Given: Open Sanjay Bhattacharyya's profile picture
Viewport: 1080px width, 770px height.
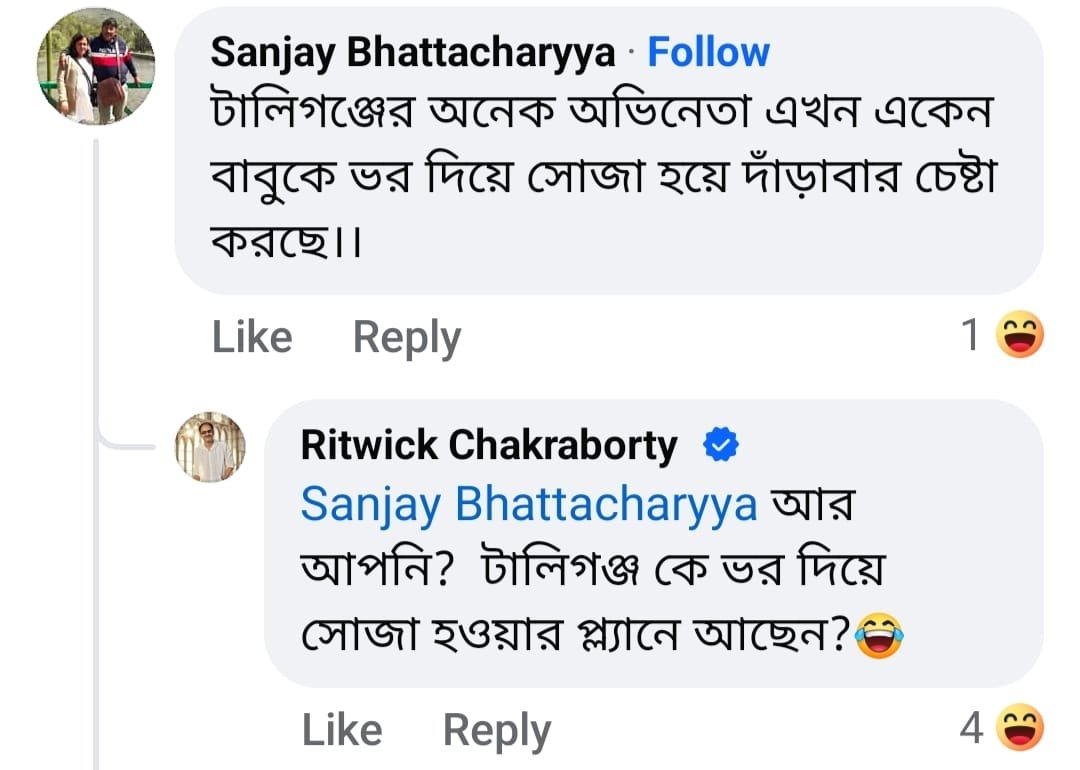Looking at the screenshot, I should 95,66.
